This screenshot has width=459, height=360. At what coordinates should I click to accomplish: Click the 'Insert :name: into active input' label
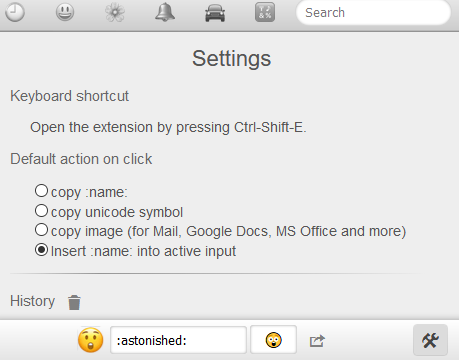coord(143,251)
